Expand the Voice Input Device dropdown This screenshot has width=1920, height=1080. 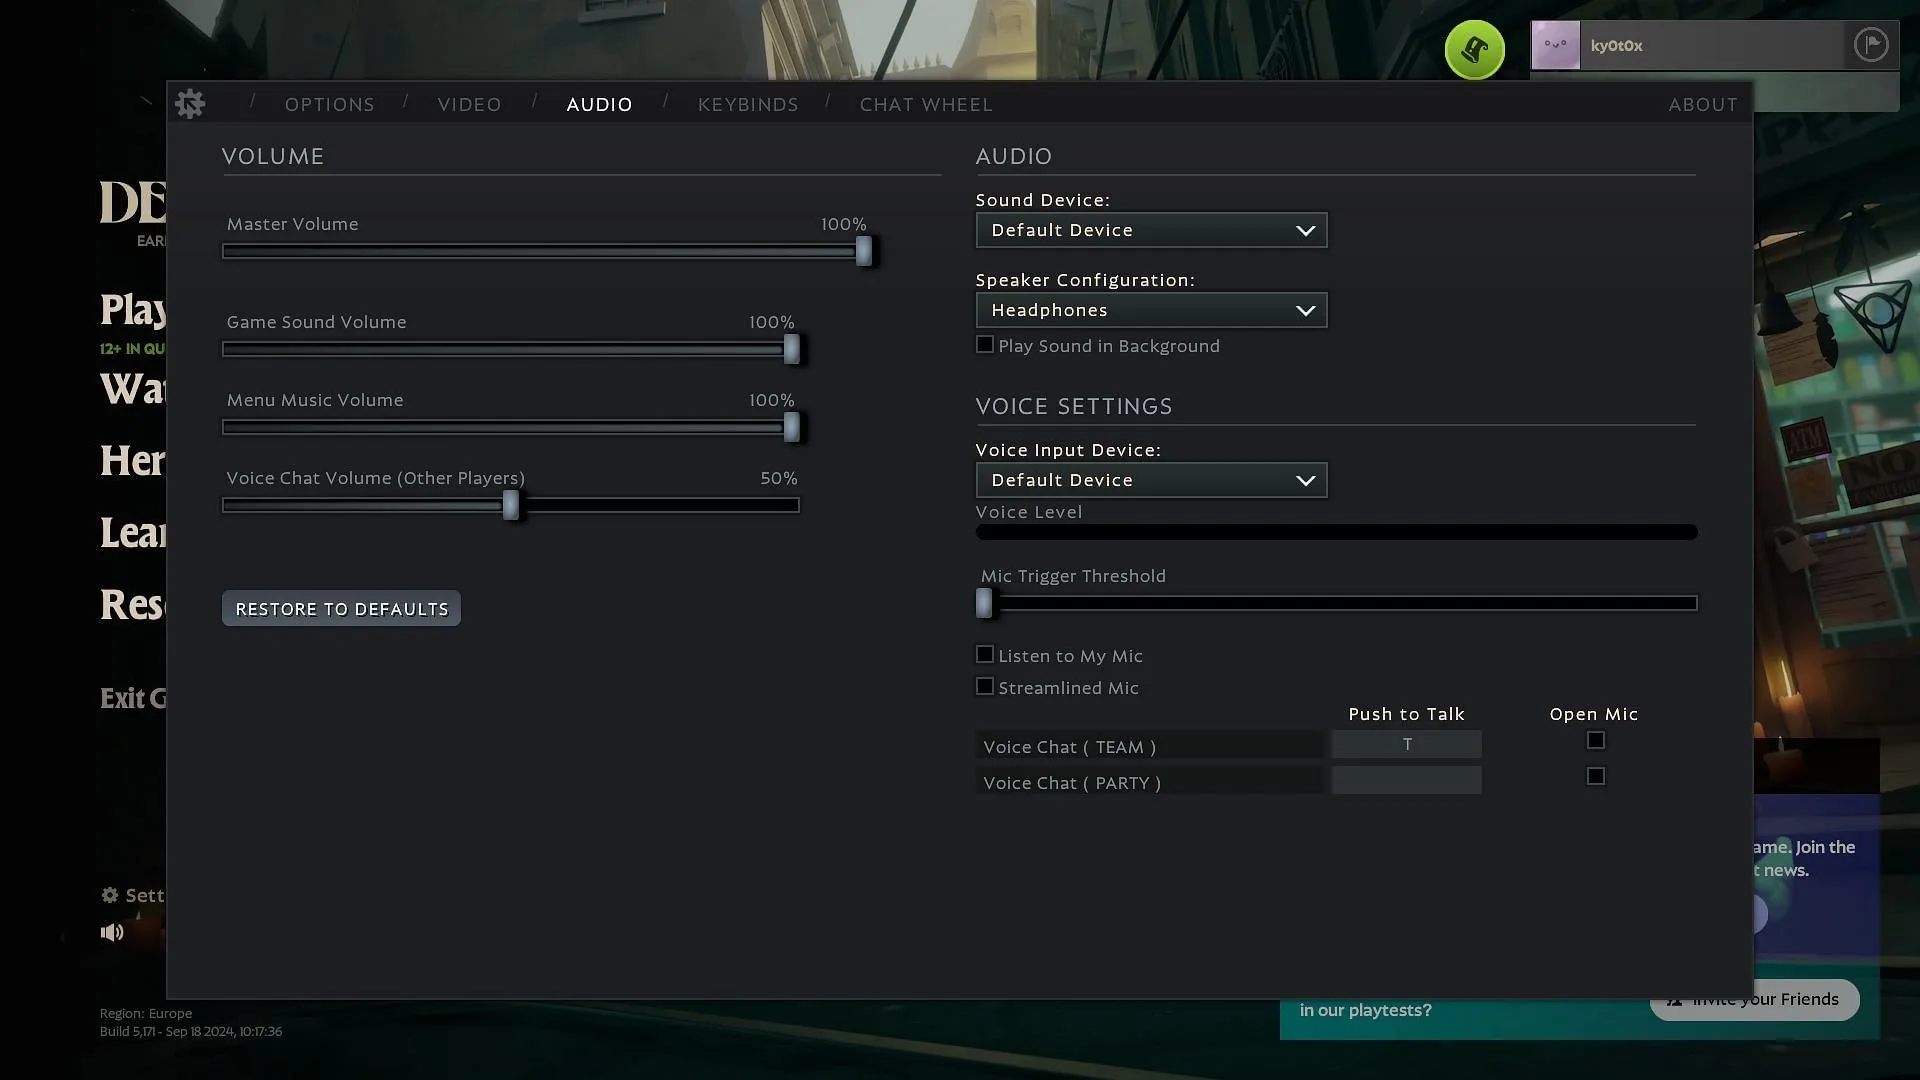(1151, 479)
